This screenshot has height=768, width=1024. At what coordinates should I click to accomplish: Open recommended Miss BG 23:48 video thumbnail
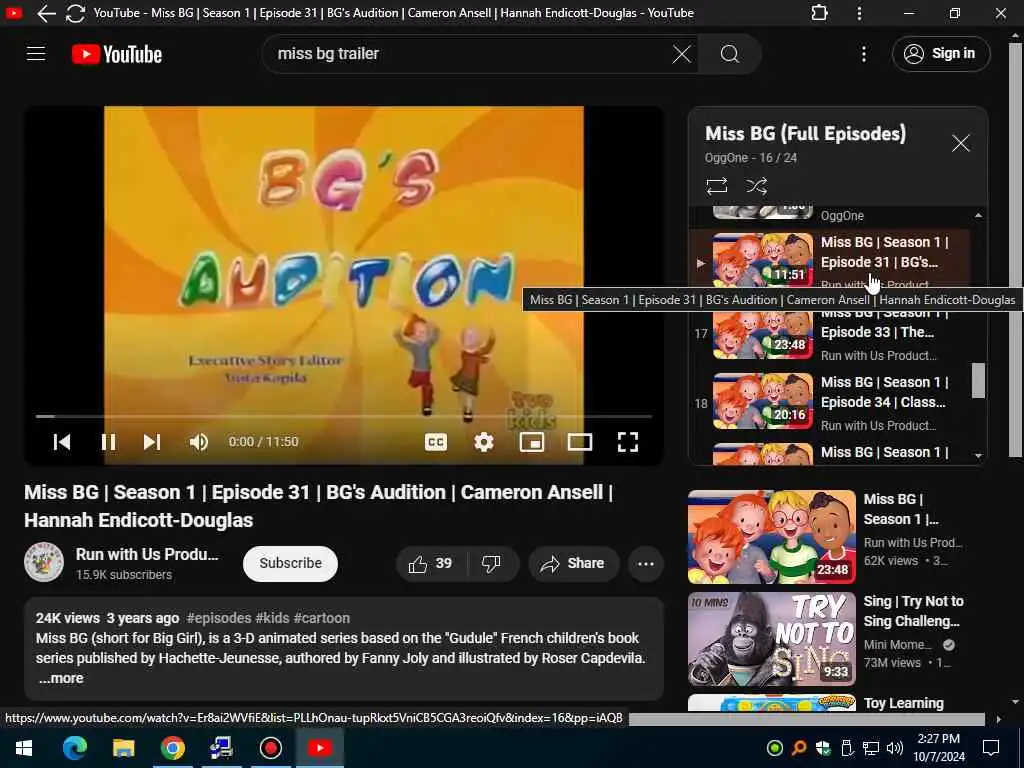click(771, 537)
